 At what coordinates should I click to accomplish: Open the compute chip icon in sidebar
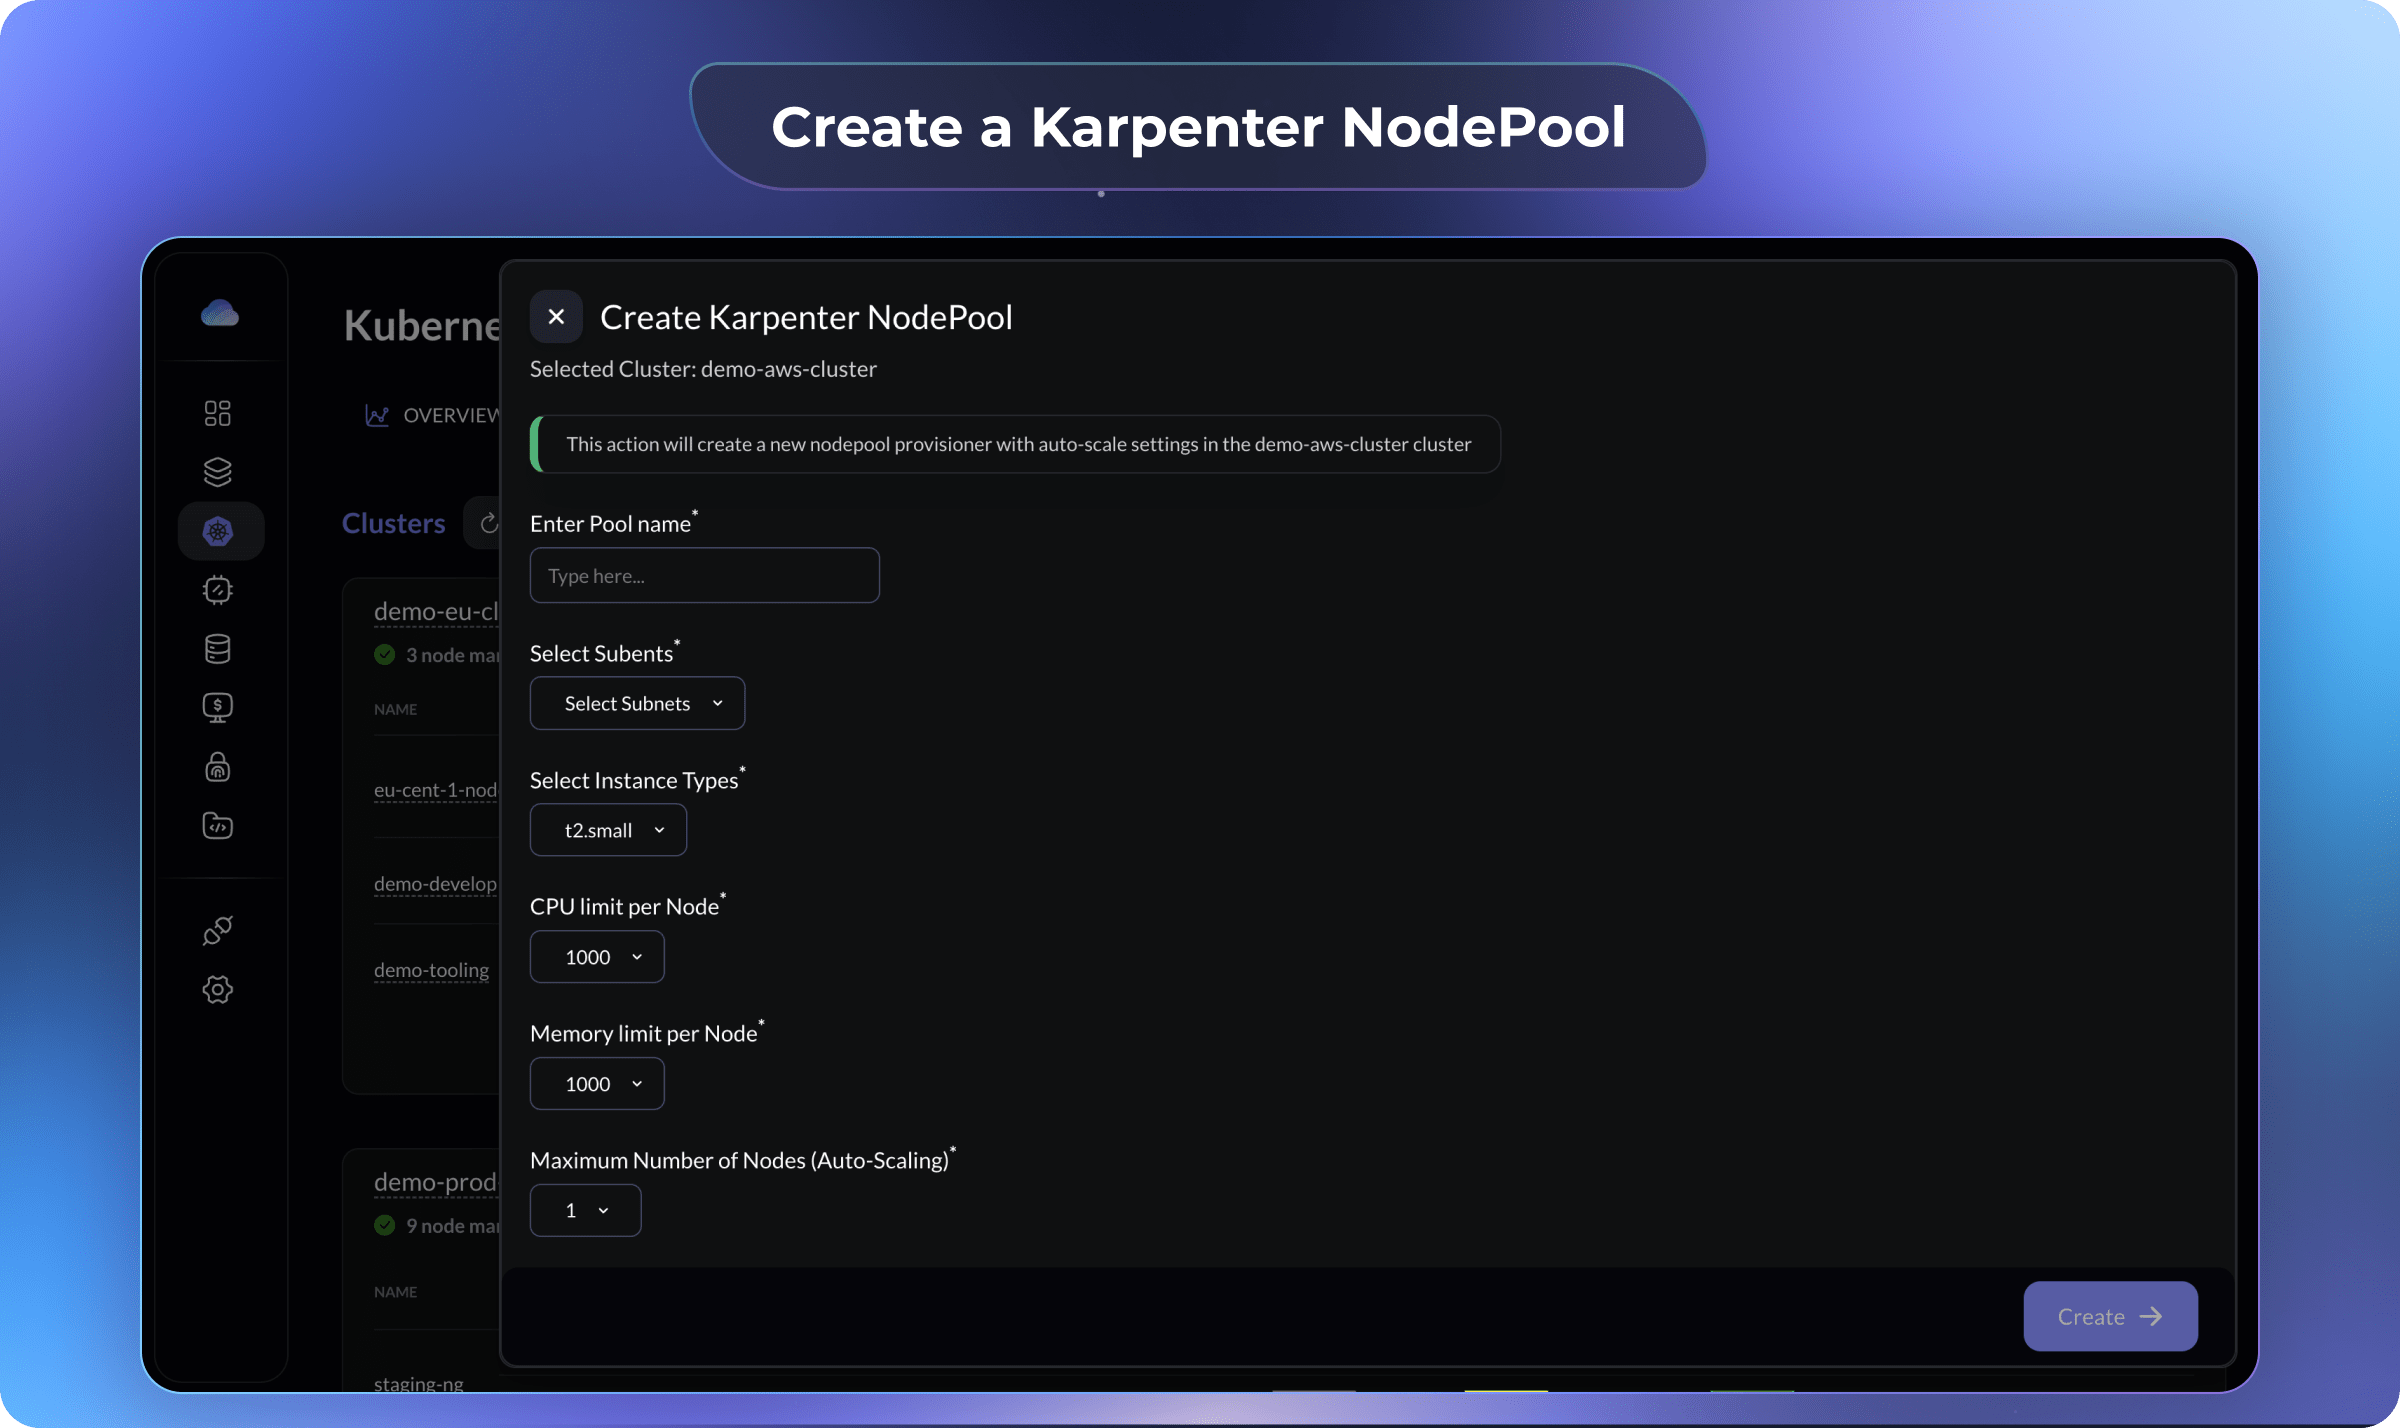tap(218, 589)
